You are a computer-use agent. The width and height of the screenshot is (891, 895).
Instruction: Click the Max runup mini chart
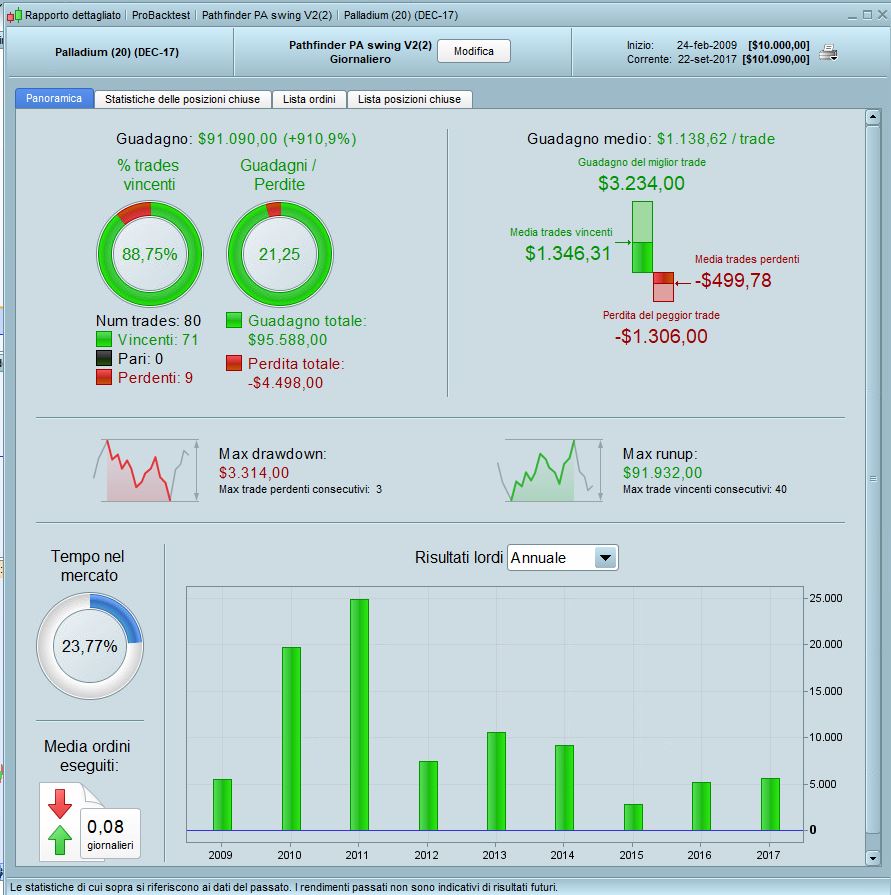pyautogui.click(x=550, y=470)
